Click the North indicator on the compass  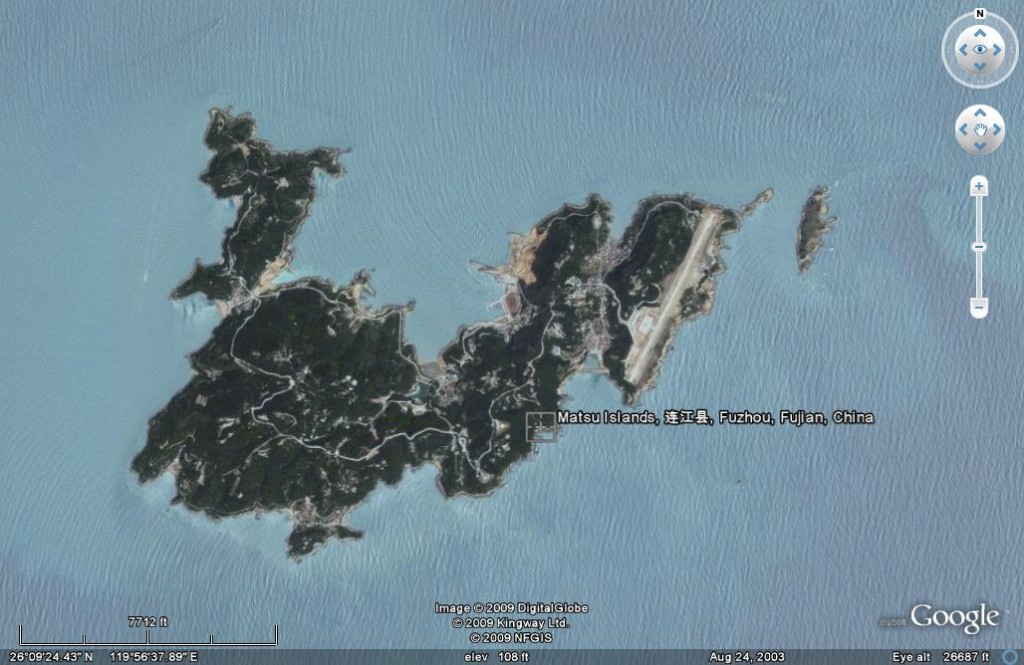979,14
